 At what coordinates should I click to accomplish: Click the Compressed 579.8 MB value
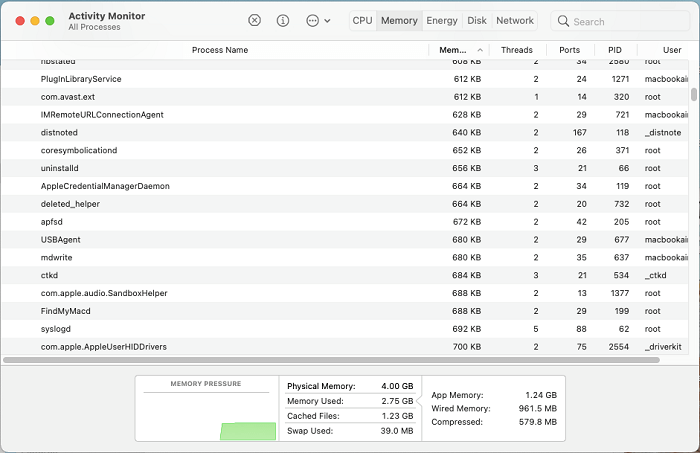point(538,422)
